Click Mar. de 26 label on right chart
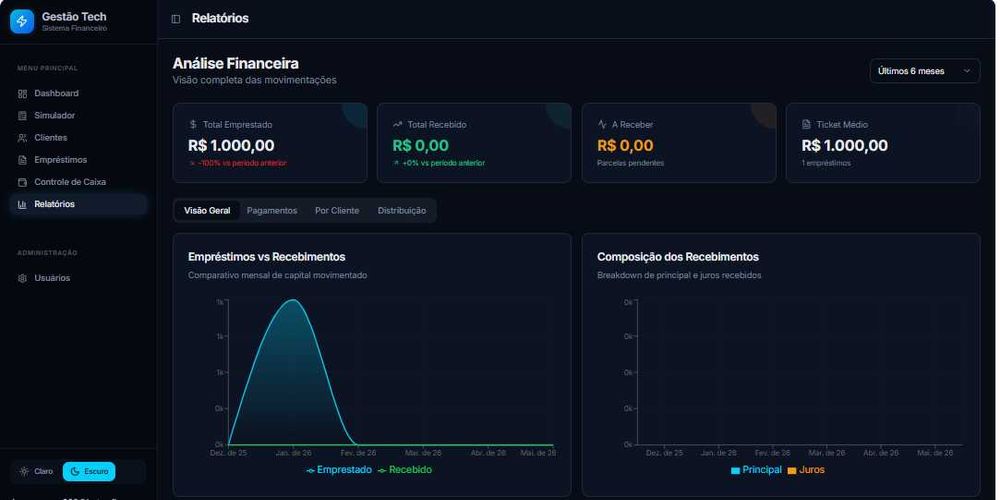The width and height of the screenshot is (1000, 500). pos(827,453)
